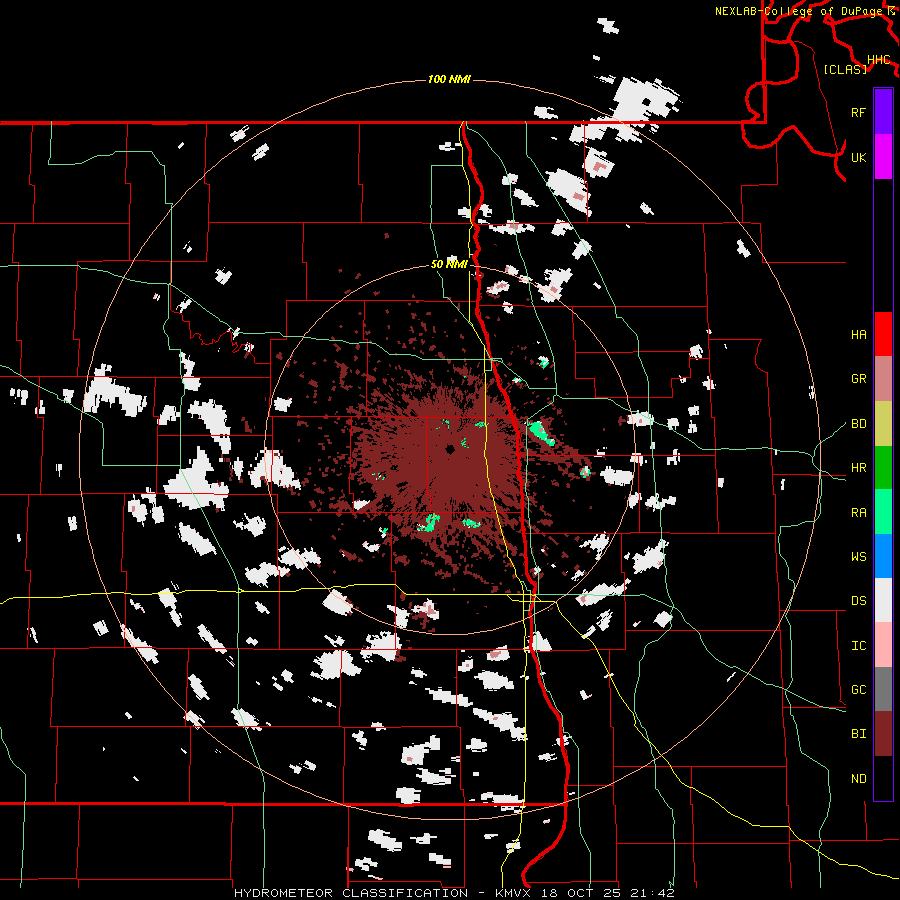The image size is (900, 900).
Task: Pick the RA light green swatch
Action: point(883,512)
